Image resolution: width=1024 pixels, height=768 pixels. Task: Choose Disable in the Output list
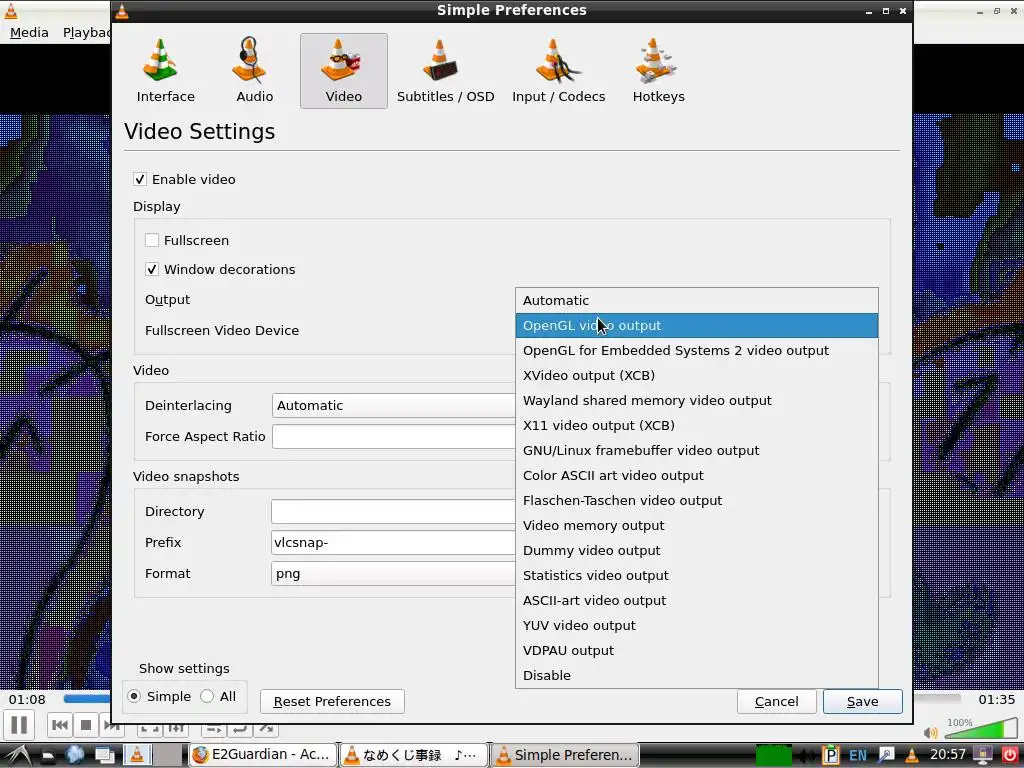(697, 675)
